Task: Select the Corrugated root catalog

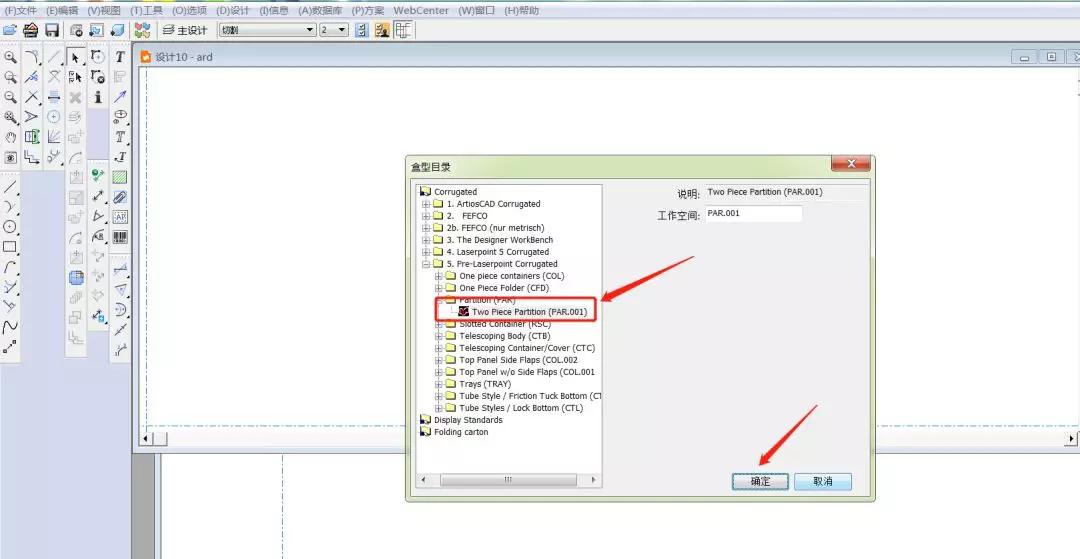Action: click(x=455, y=192)
